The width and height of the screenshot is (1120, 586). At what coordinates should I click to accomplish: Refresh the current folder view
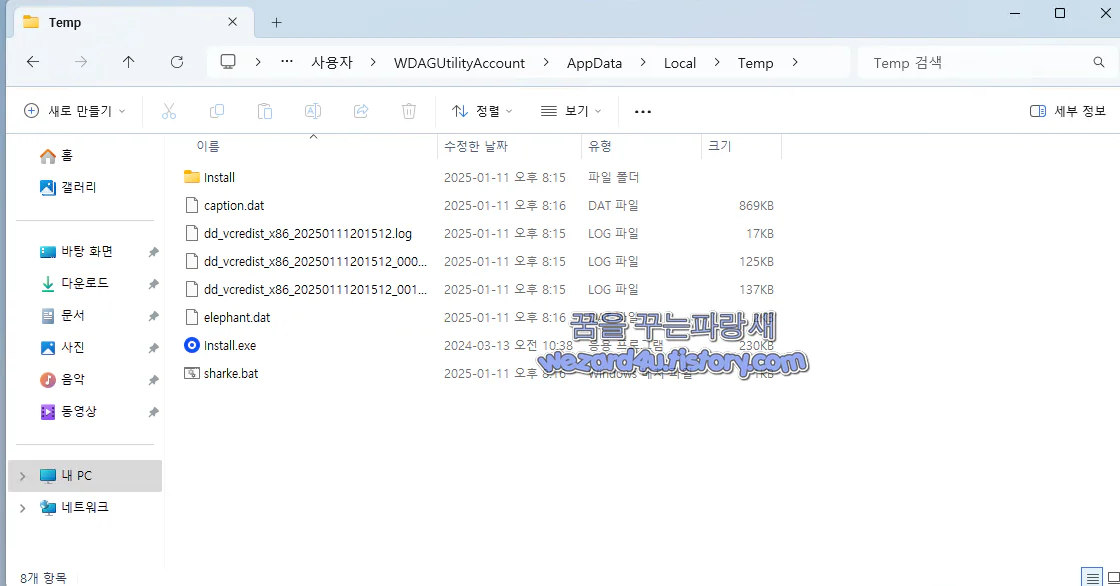pos(177,62)
